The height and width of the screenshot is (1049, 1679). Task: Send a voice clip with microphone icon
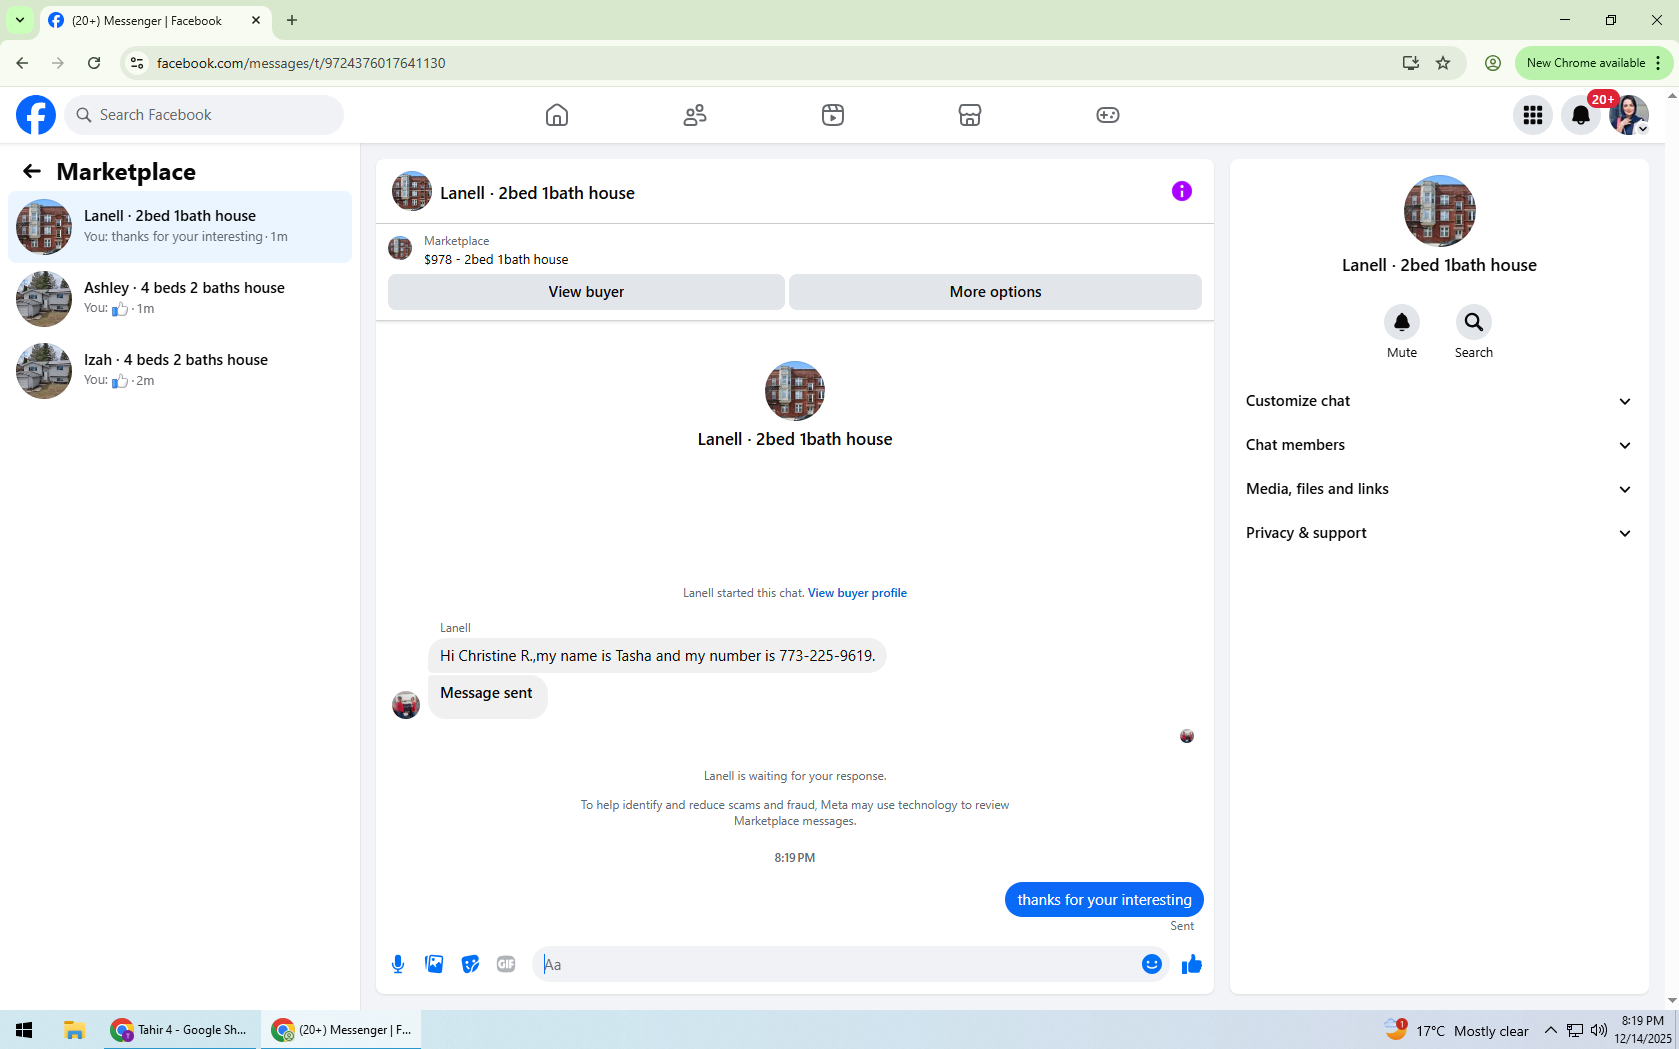pyautogui.click(x=398, y=964)
